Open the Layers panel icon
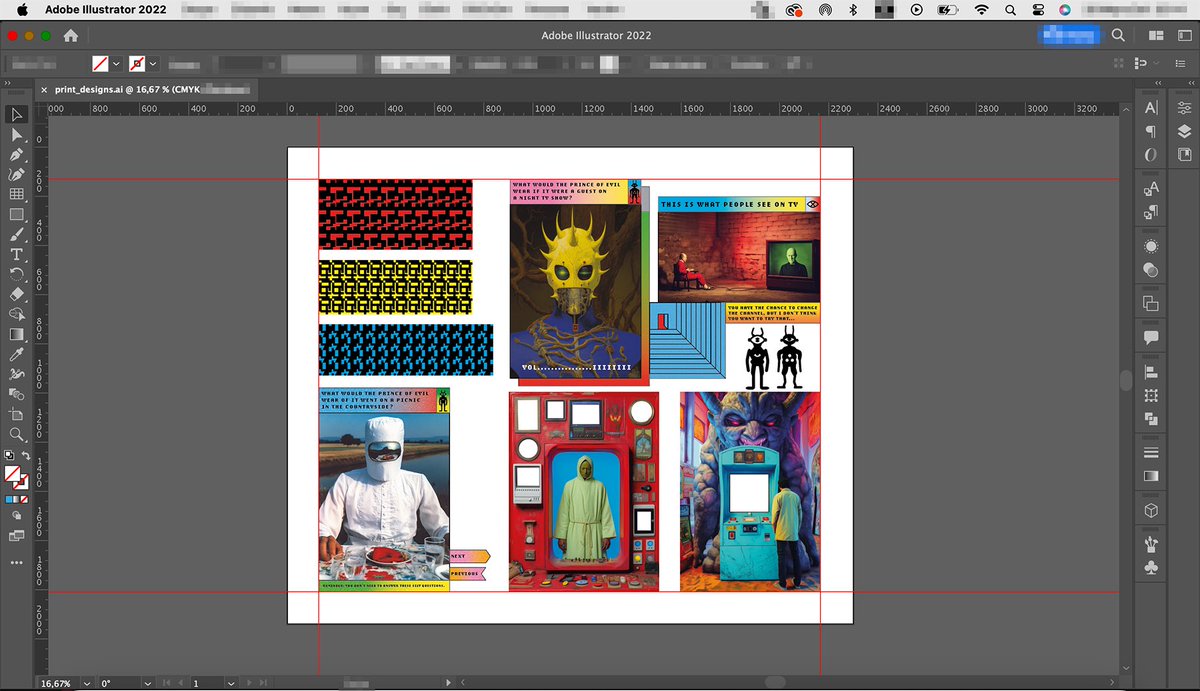Image resolution: width=1200 pixels, height=691 pixels. (x=1185, y=131)
